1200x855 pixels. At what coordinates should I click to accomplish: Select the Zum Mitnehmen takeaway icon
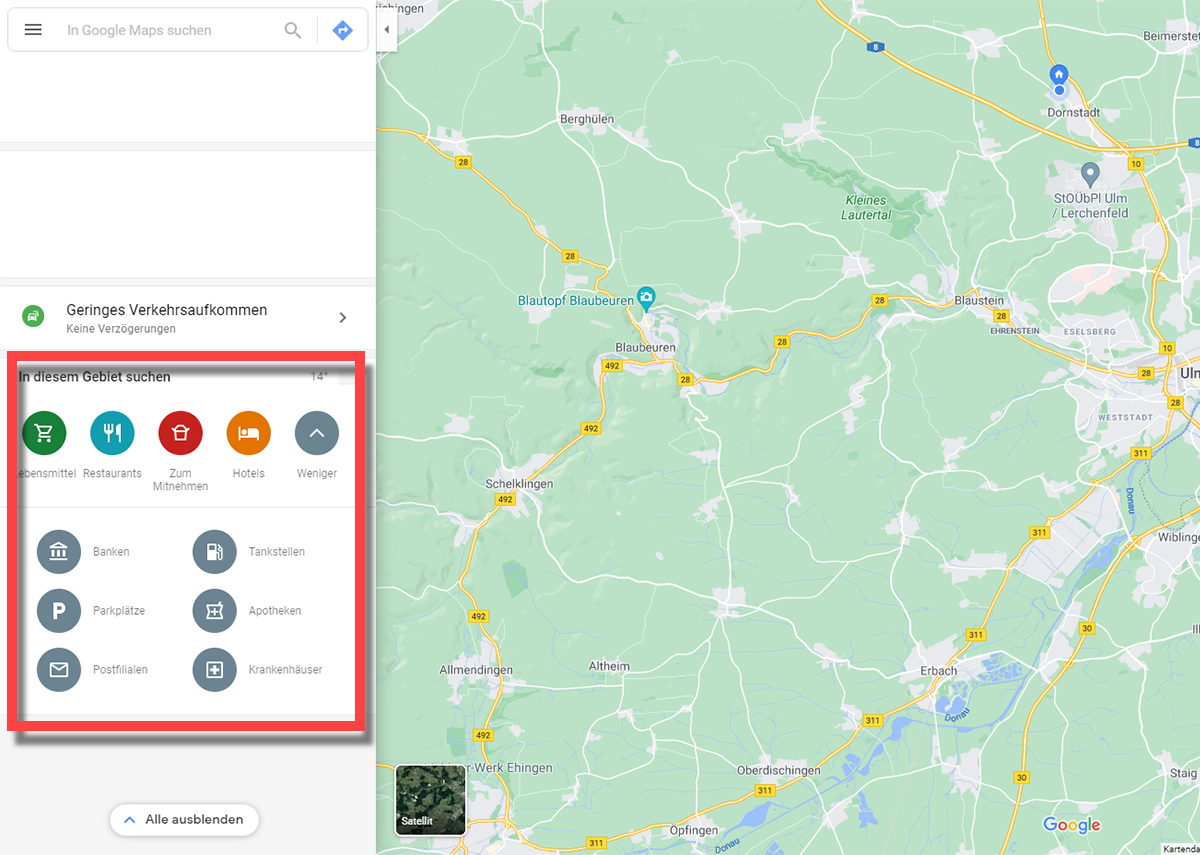click(x=180, y=433)
